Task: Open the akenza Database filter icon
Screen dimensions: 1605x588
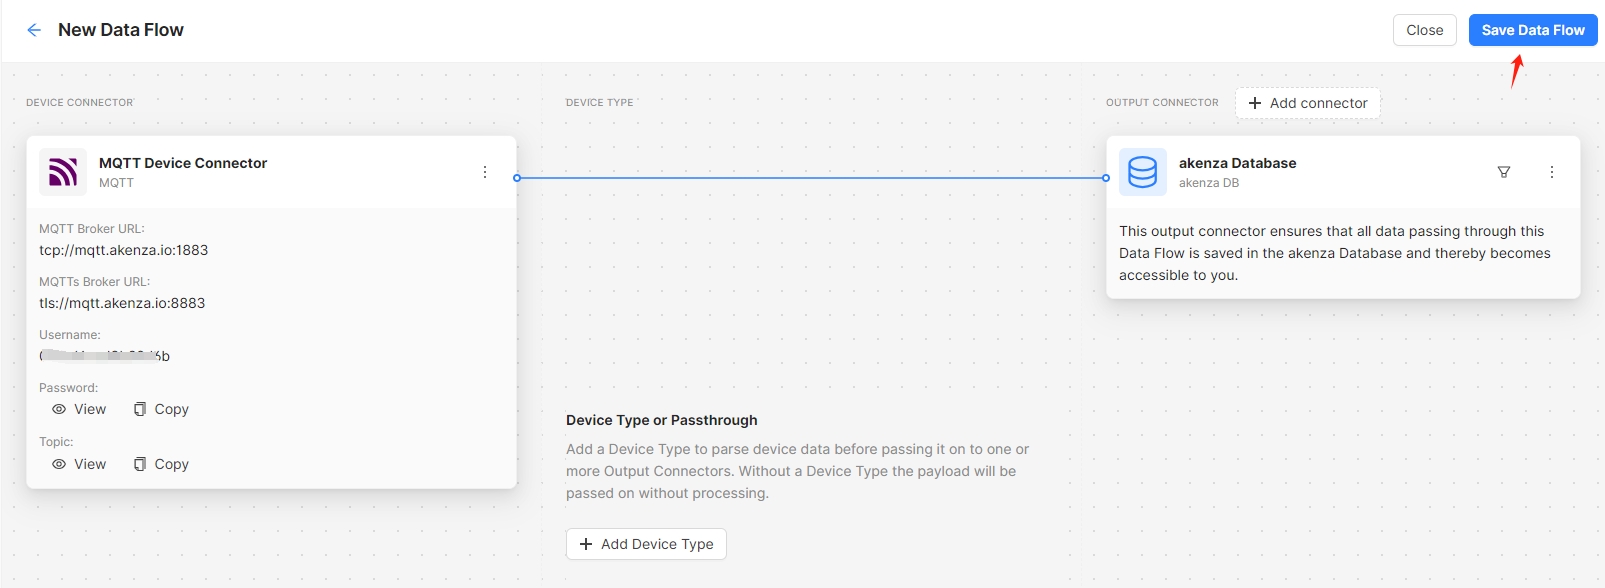Action: tap(1503, 172)
